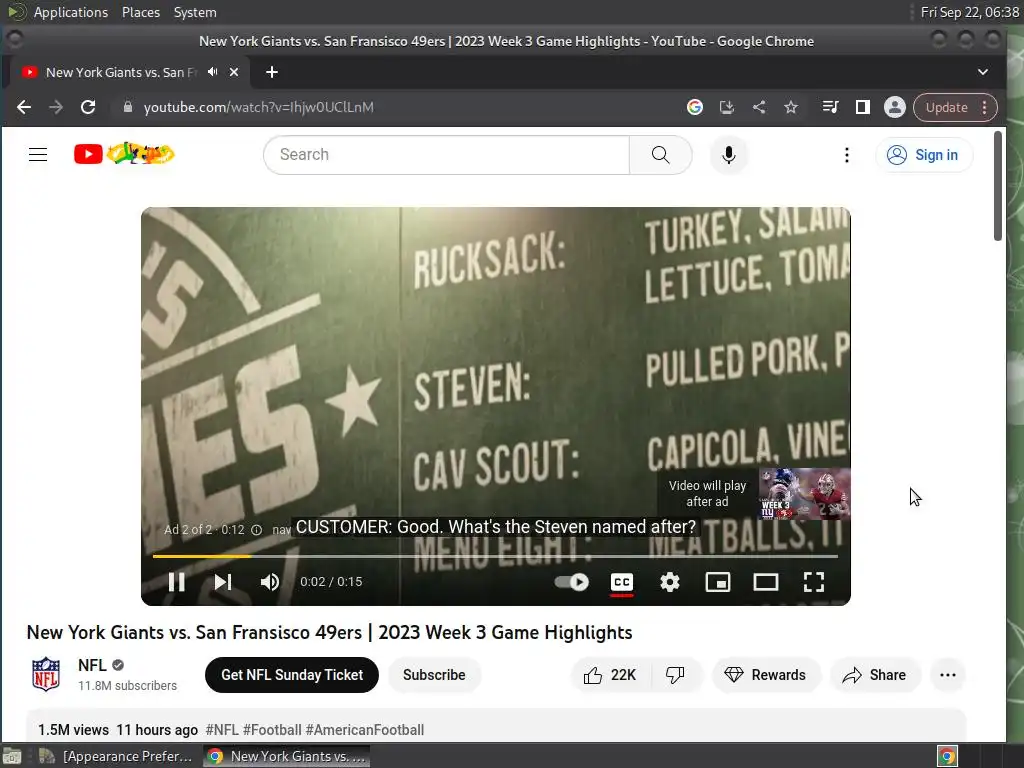The width and height of the screenshot is (1024, 768).
Task: Click the address bar URL
Action: 259,107
